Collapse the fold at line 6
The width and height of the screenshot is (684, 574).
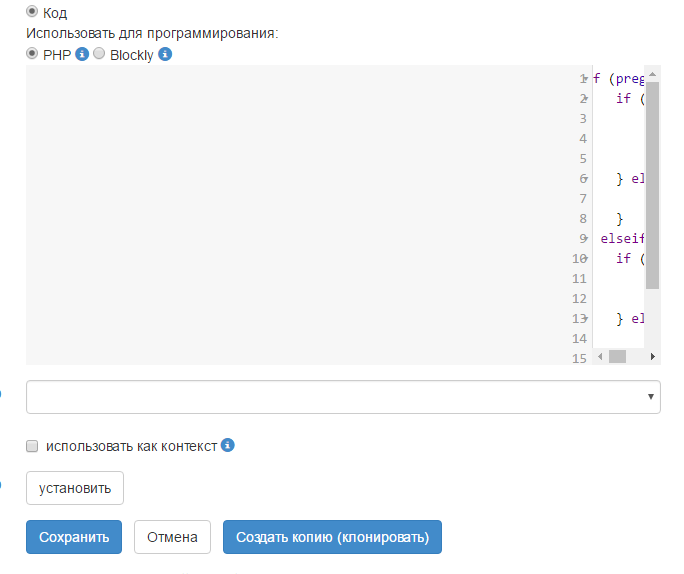pyautogui.click(x=583, y=179)
